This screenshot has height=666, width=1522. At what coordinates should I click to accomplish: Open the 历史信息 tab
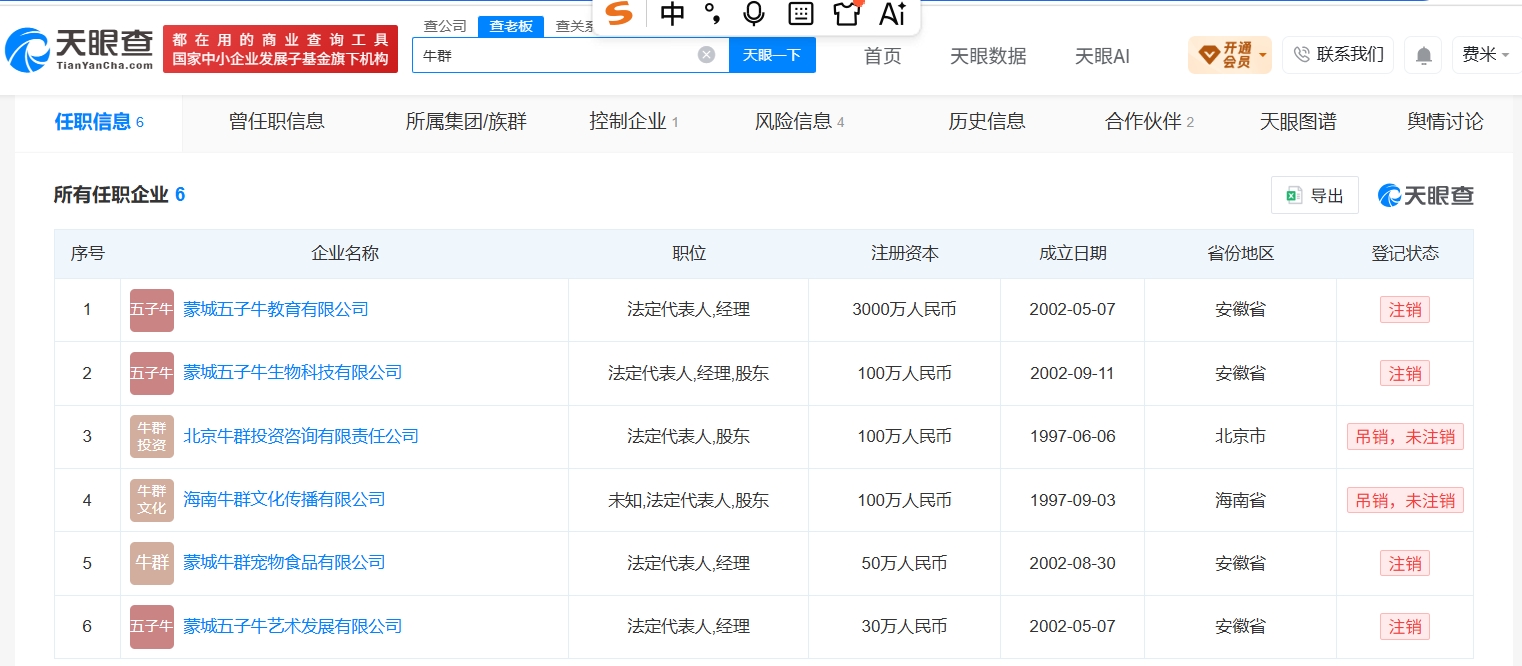987,123
